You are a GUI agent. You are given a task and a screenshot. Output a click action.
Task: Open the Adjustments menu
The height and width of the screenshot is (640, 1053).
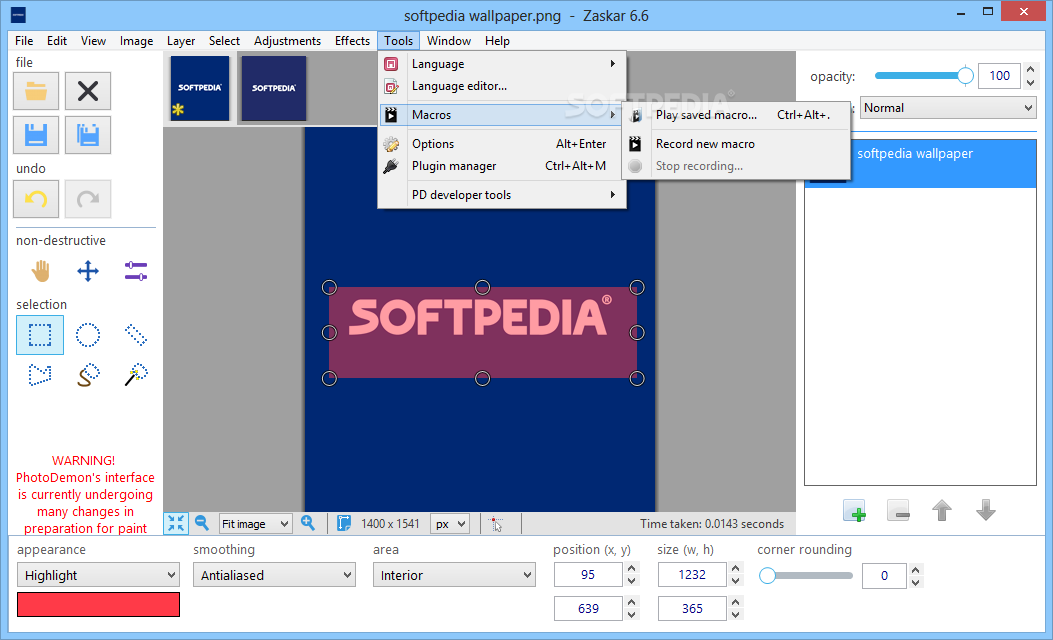tap(287, 41)
